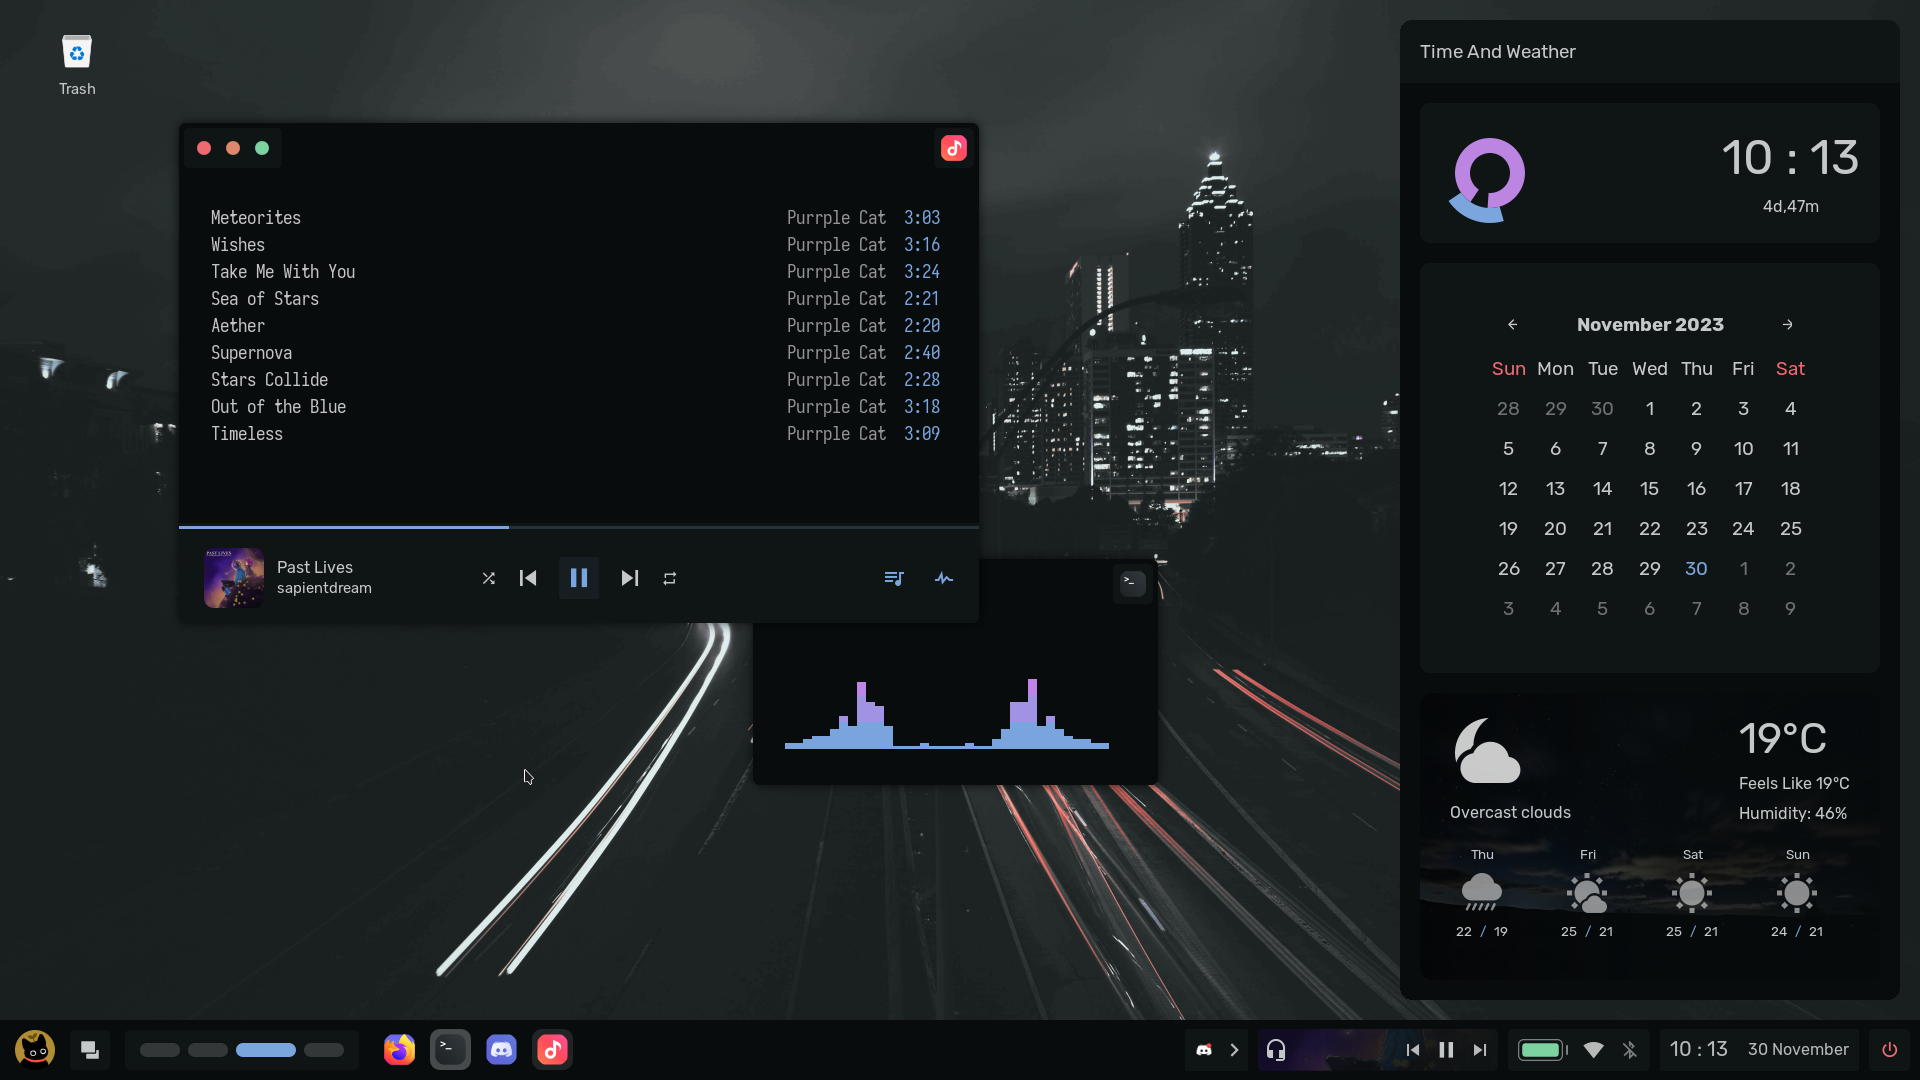Open the playlist queue icon
The width and height of the screenshot is (1920, 1080).
pos(894,578)
